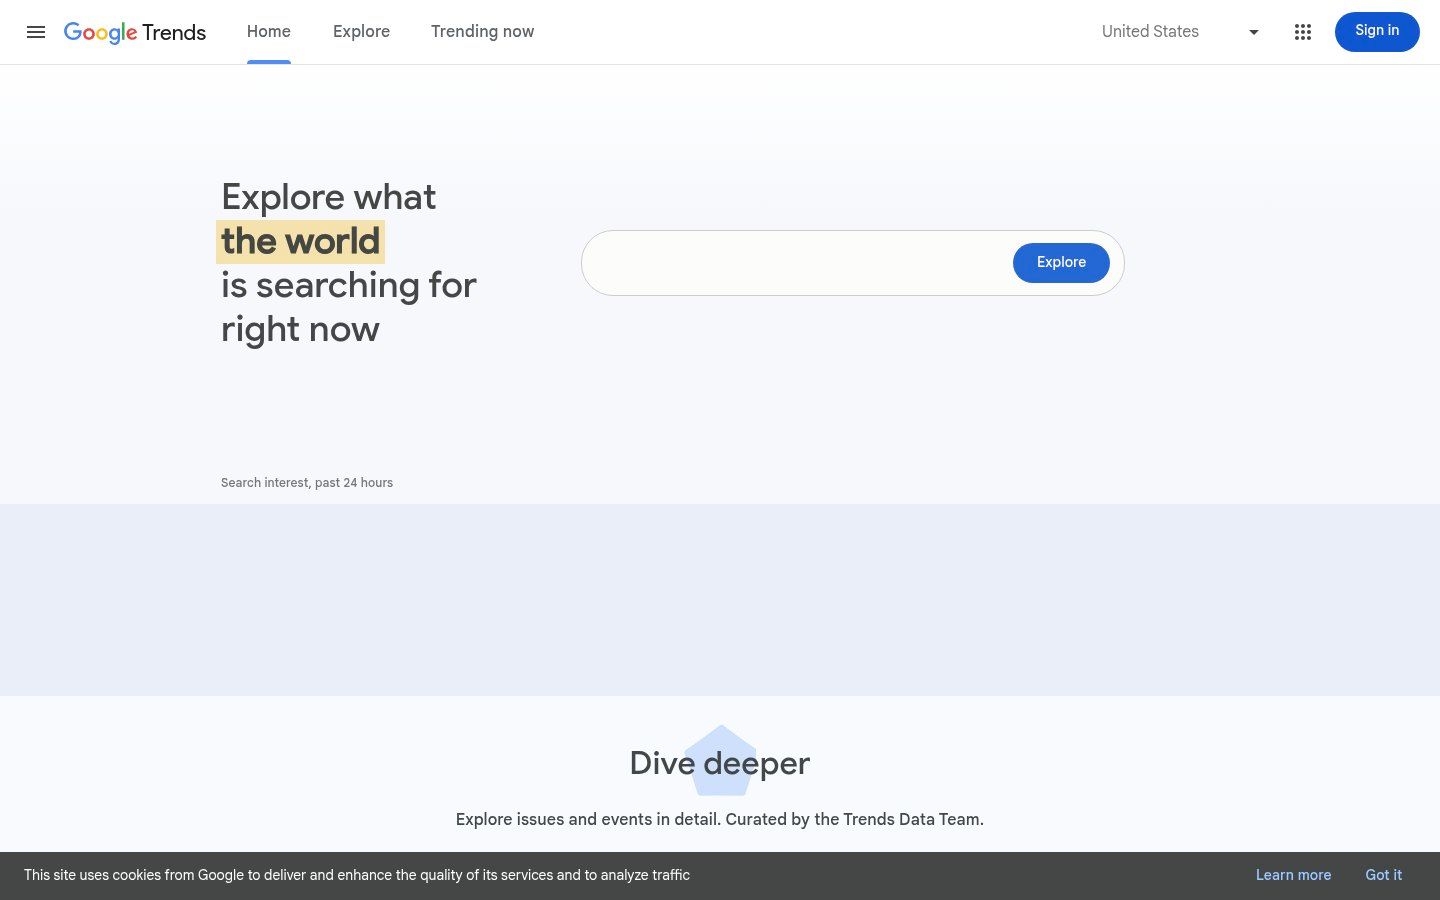The image size is (1440, 900).
Task: Click the "Search interest, past 24 hours" caption
Action: (x=307, y=482)
